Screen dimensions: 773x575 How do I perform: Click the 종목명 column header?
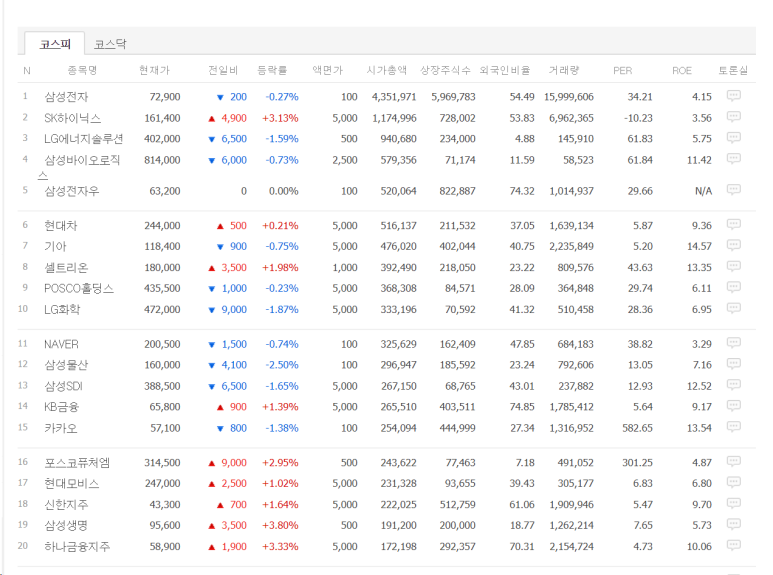pyautogui.click(x=82, y=70)
